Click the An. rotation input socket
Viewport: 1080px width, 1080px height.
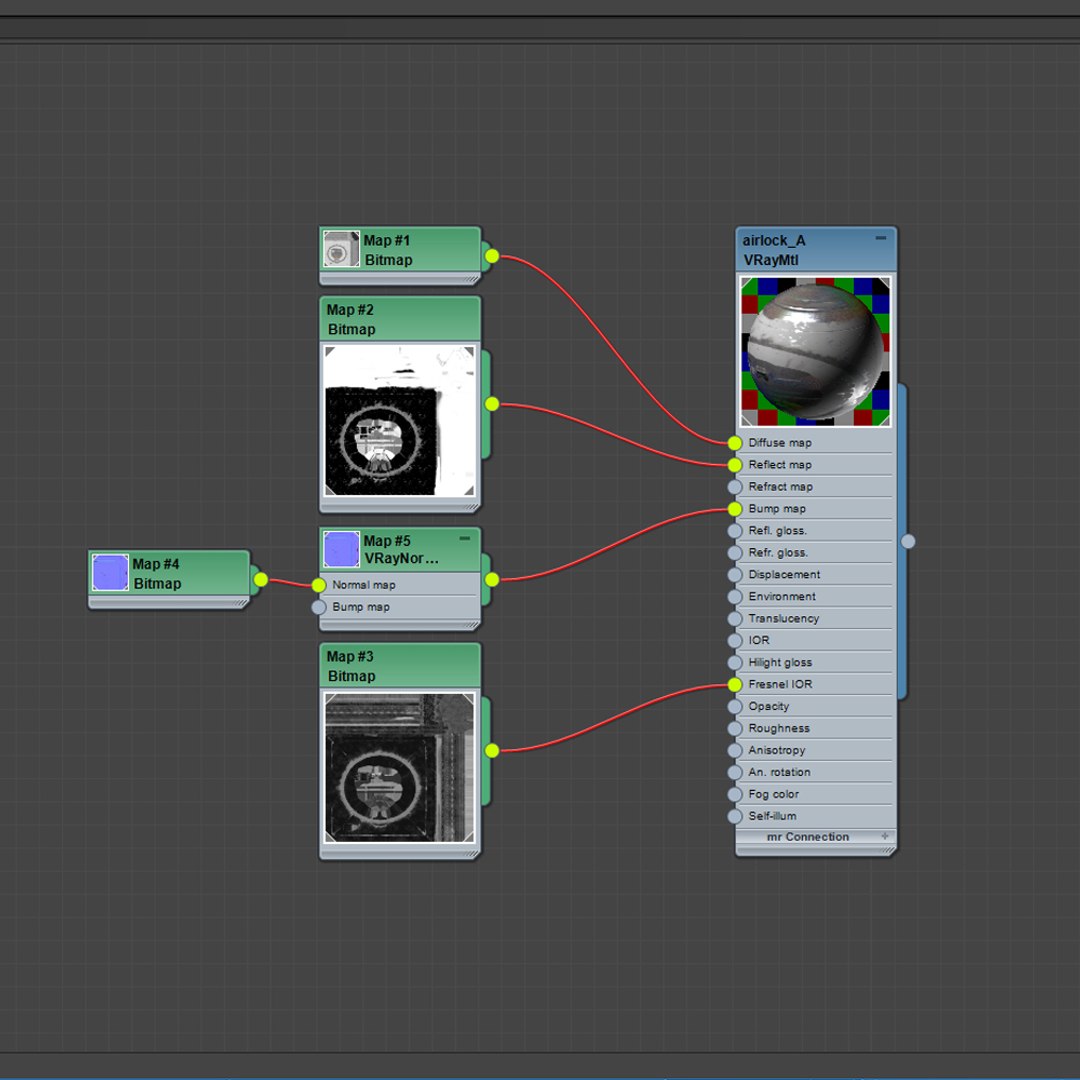pyautogui.click(x=735, y=773)
